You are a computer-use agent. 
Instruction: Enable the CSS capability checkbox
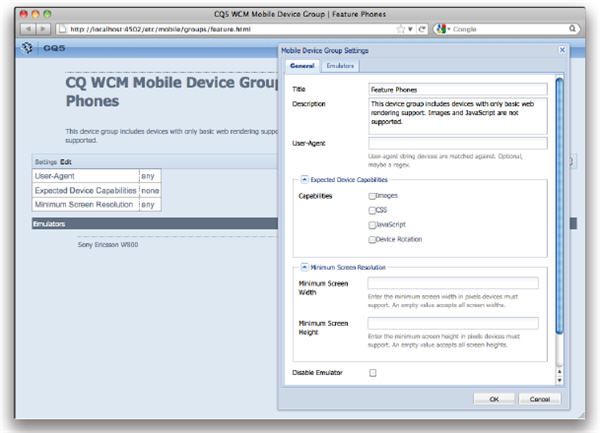(372, 210)
